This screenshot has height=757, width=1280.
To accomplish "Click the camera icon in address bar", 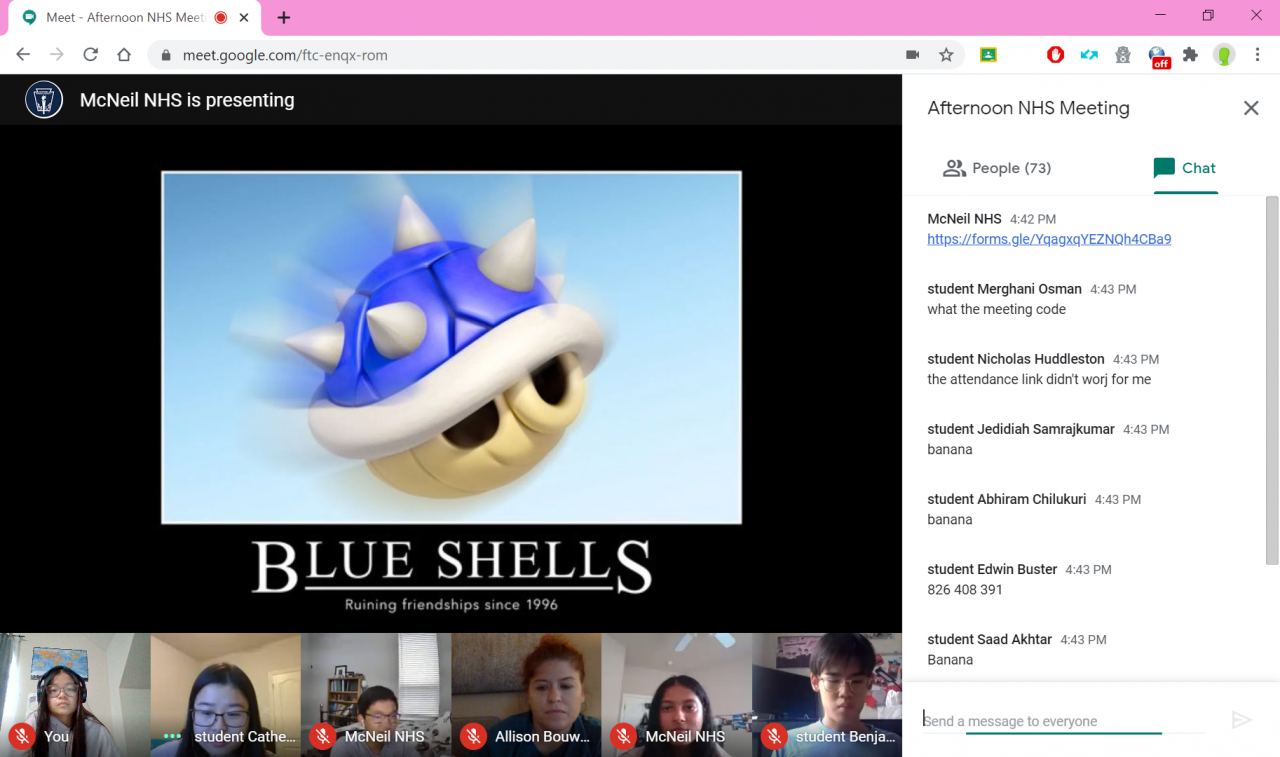I will click(x=912, y=55).
